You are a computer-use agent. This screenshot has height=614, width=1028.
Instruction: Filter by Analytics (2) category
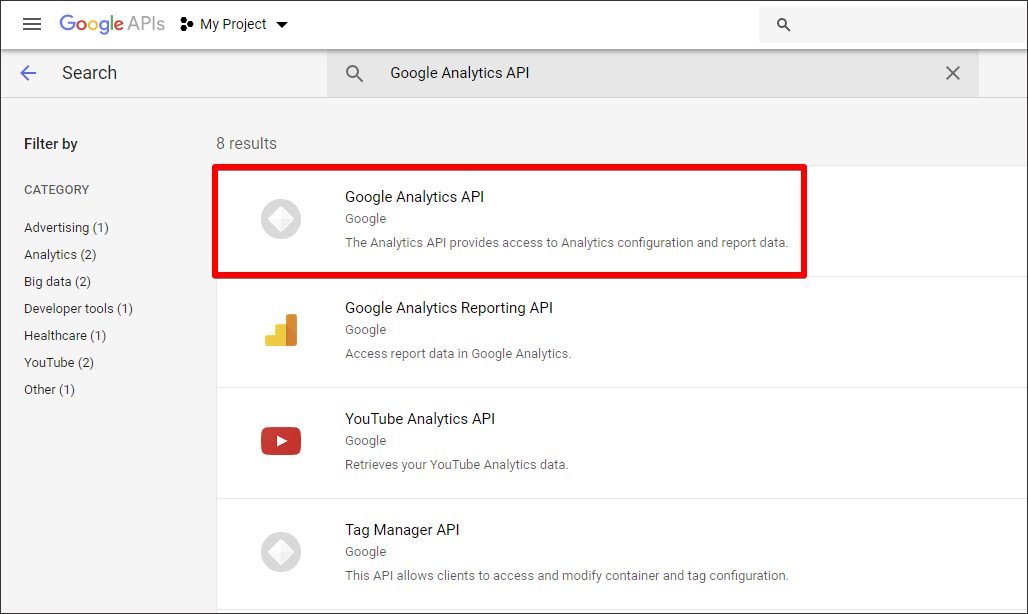(x=60, y=254)
